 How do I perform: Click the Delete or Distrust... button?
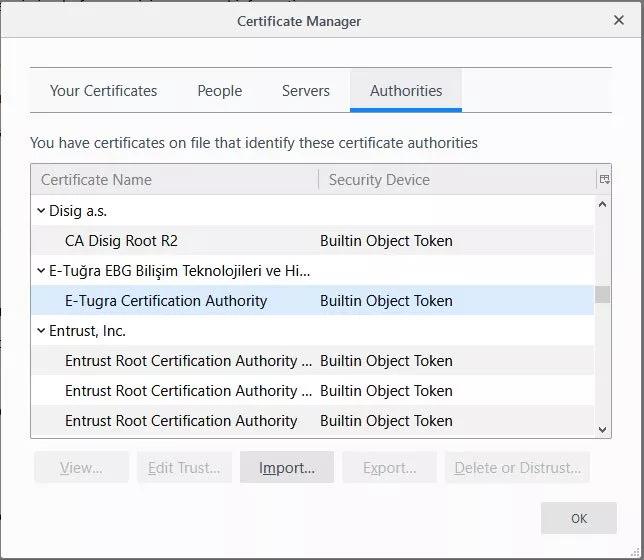click(x=517, y=467)
